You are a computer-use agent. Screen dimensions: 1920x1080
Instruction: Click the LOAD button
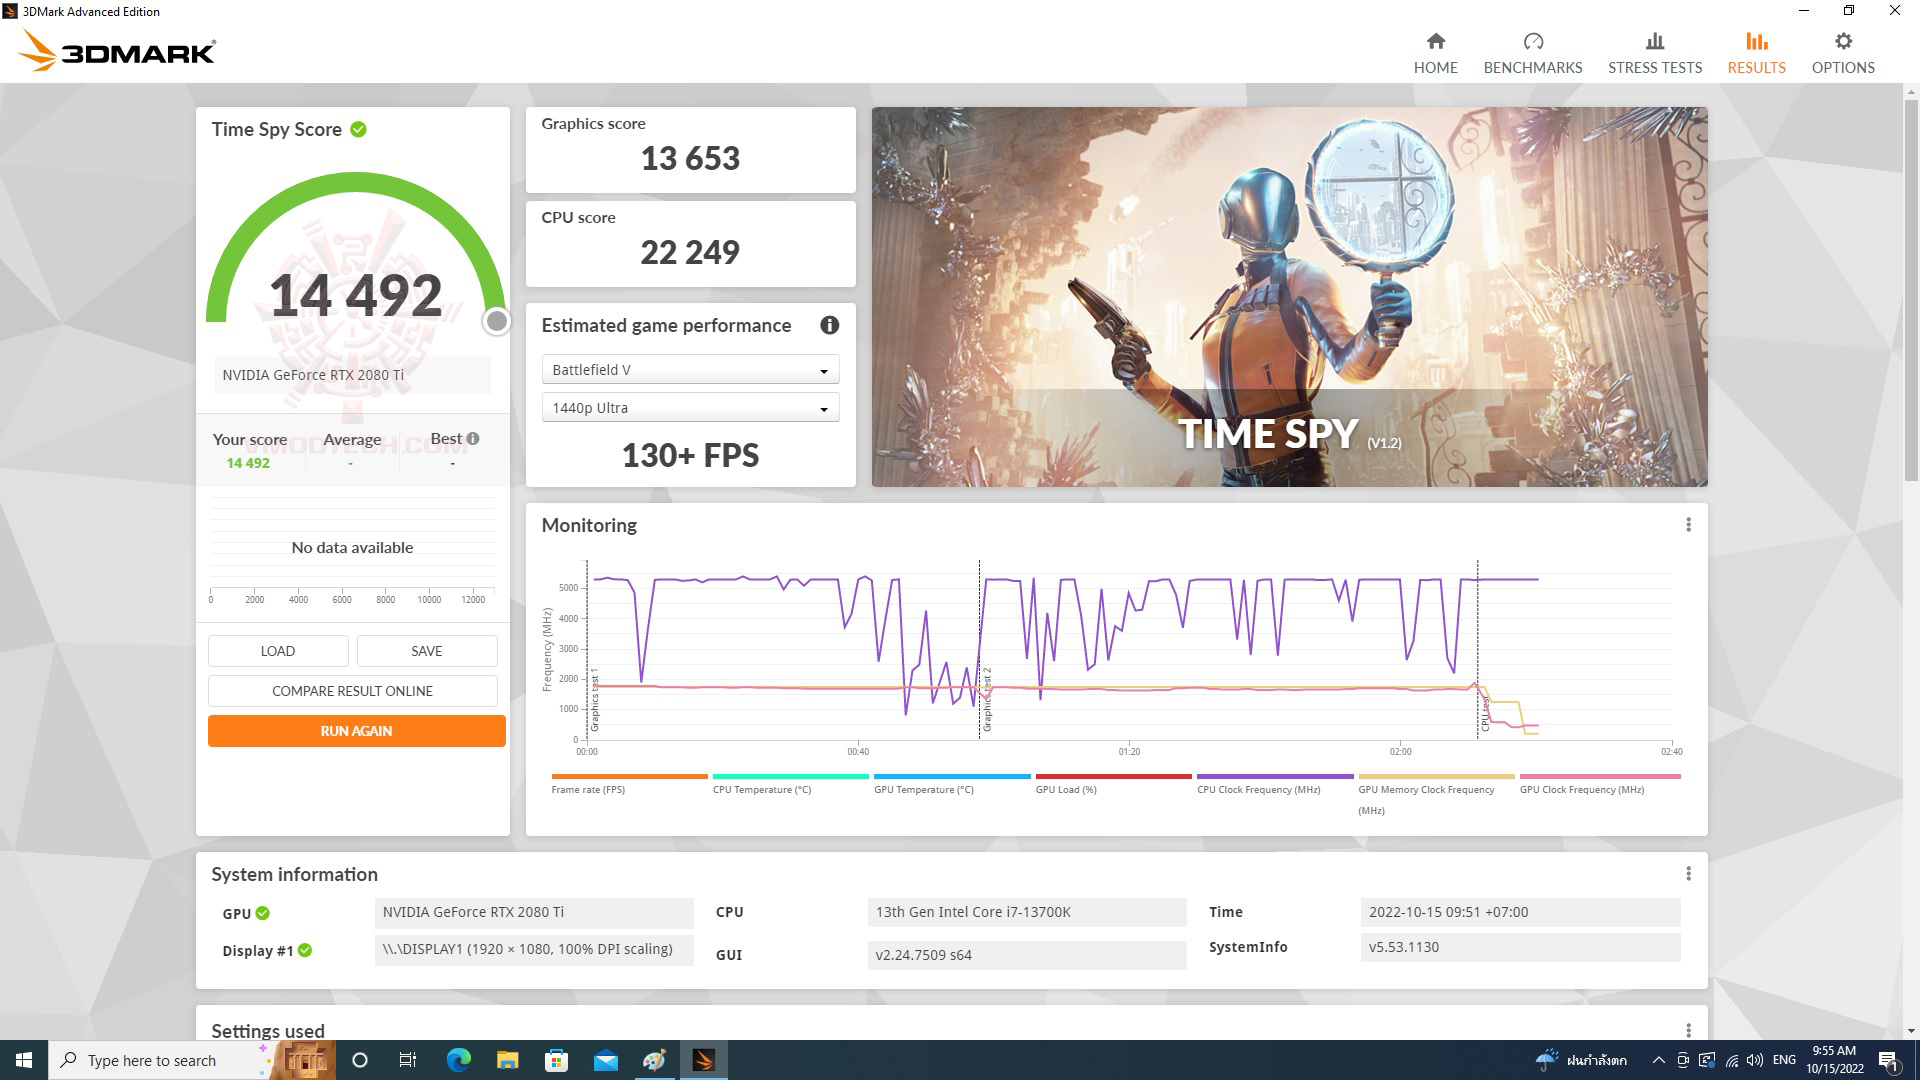tap(276, 650)
